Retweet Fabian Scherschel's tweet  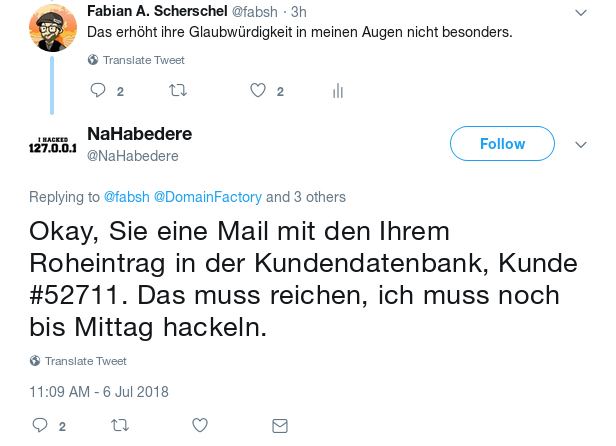(x=178, y=91)
